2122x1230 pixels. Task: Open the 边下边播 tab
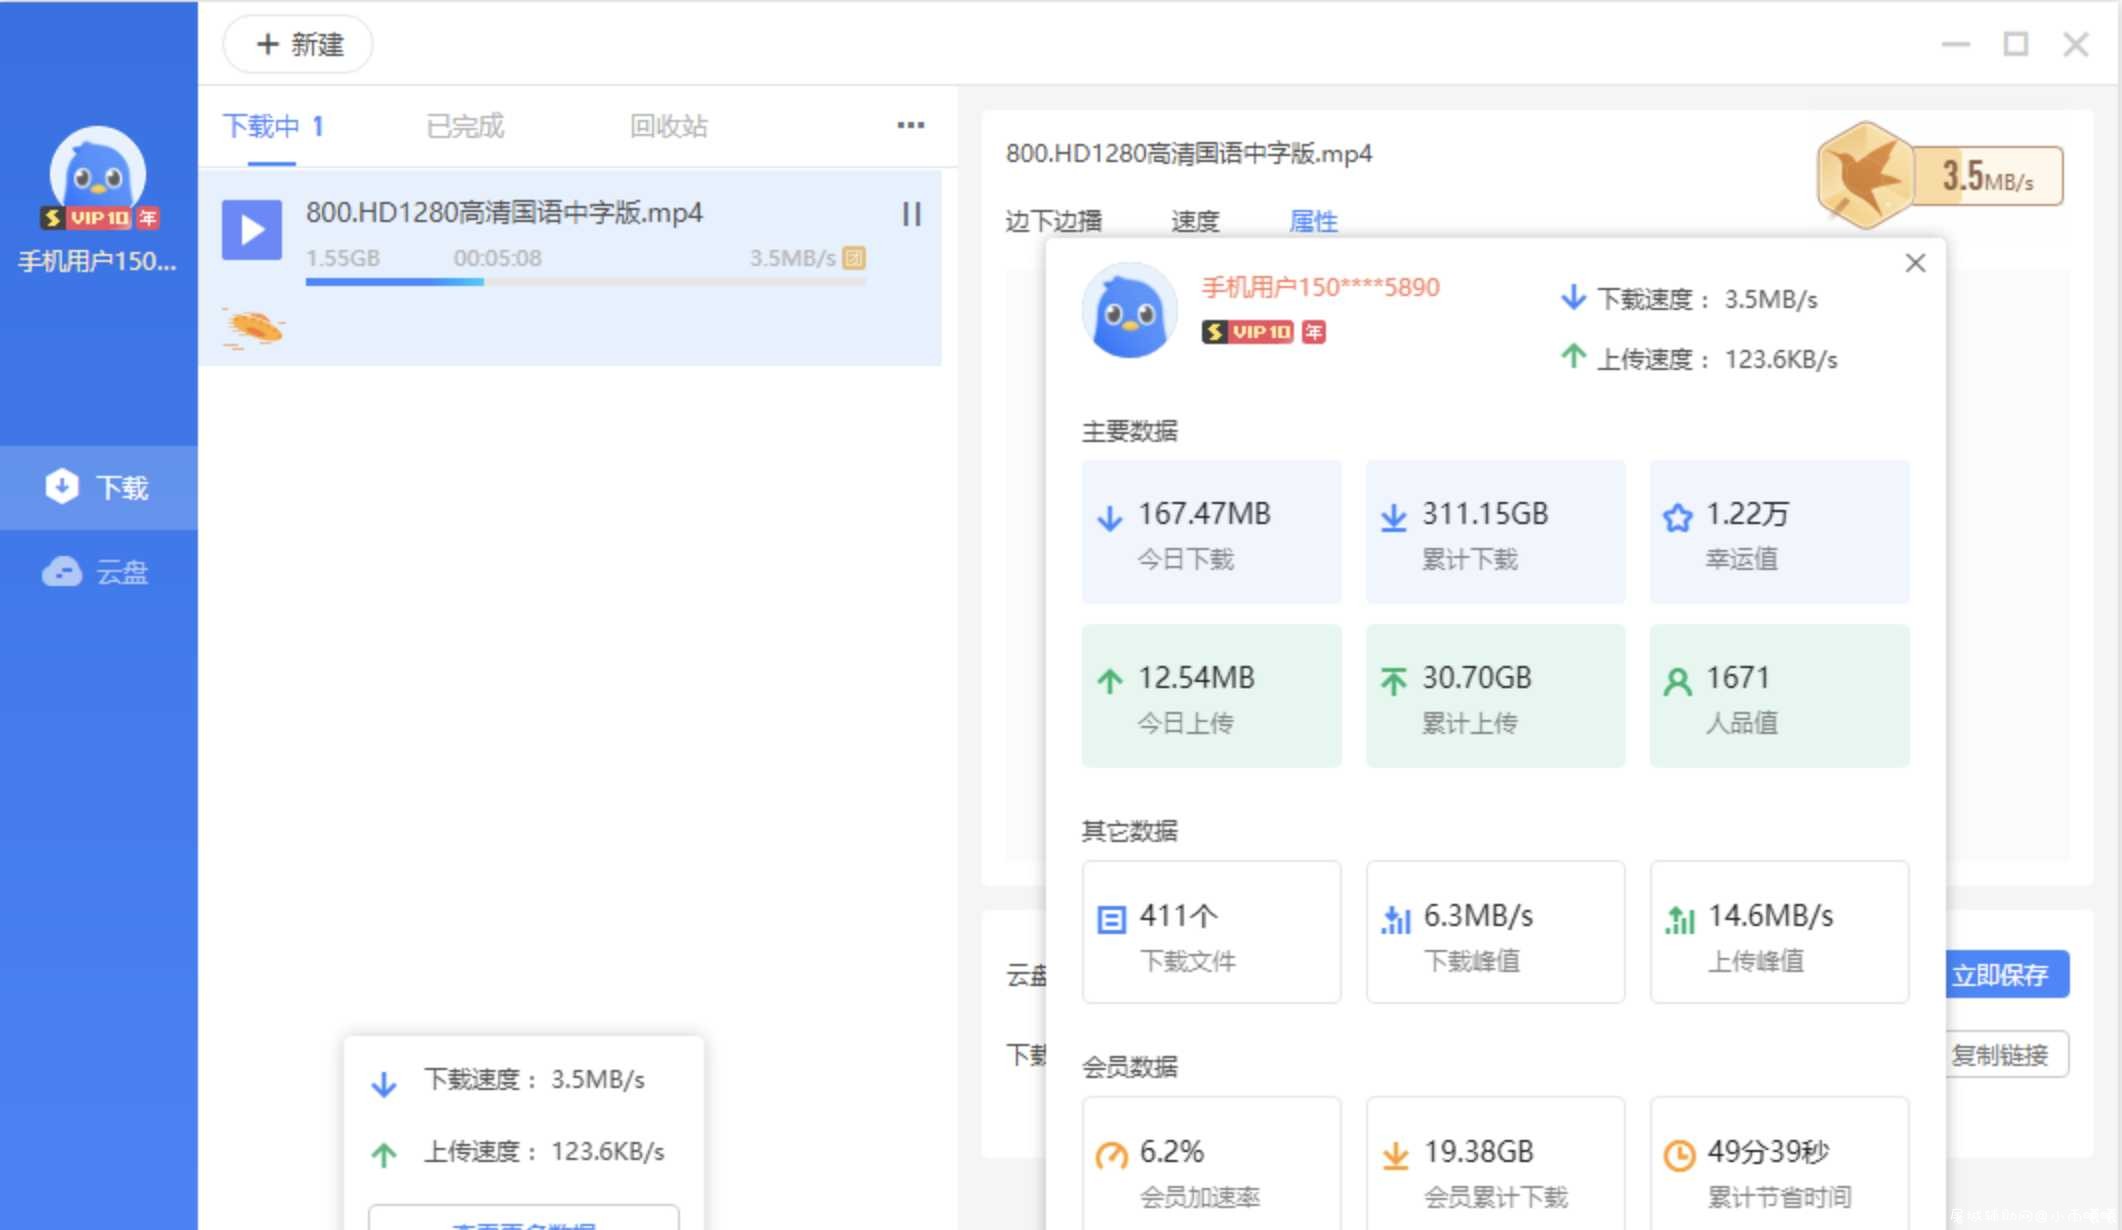tap(1053, 221)
